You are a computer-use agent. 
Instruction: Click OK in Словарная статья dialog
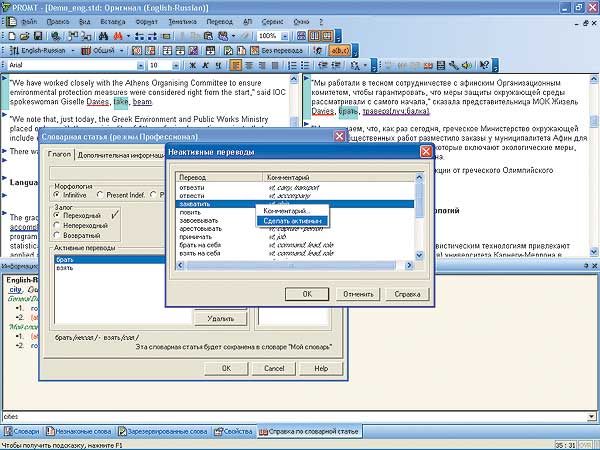[x=226, y=368]
